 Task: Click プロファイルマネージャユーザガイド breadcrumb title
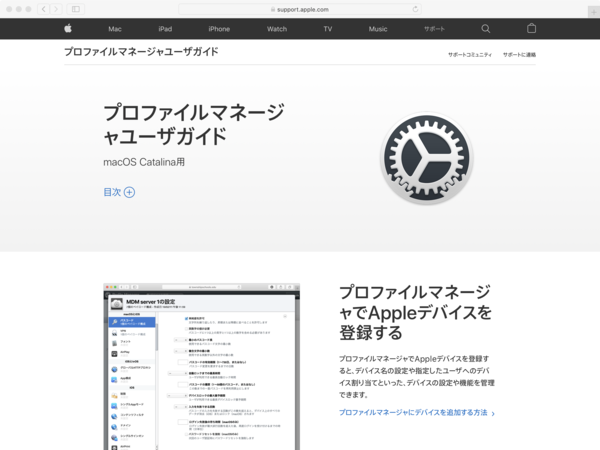click(141, 52)
